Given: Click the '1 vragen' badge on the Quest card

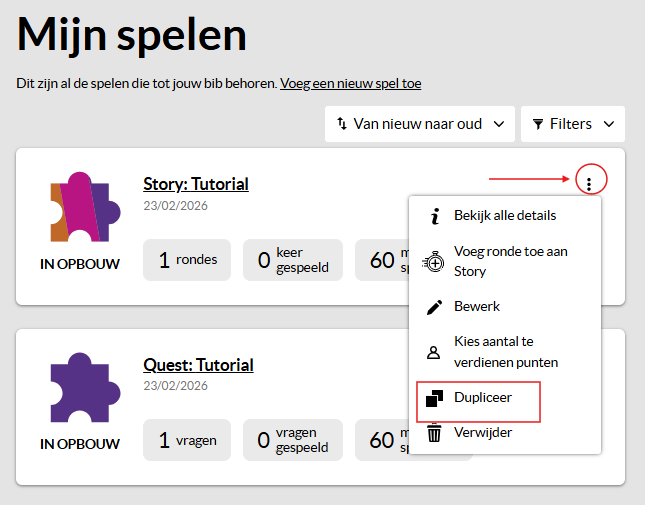Looking at the screenshot, I should (187, 441).
